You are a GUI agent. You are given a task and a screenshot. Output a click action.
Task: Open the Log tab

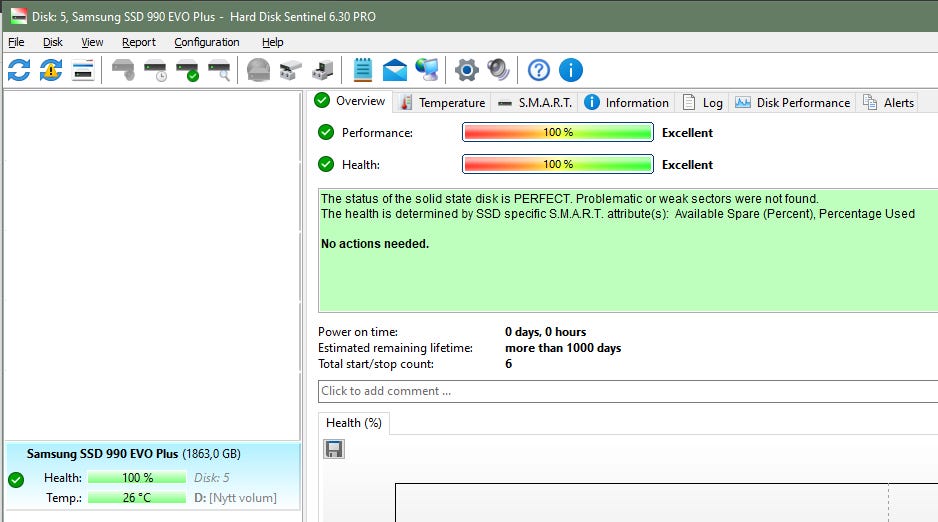pyautogui.click(x=703, y=103)
